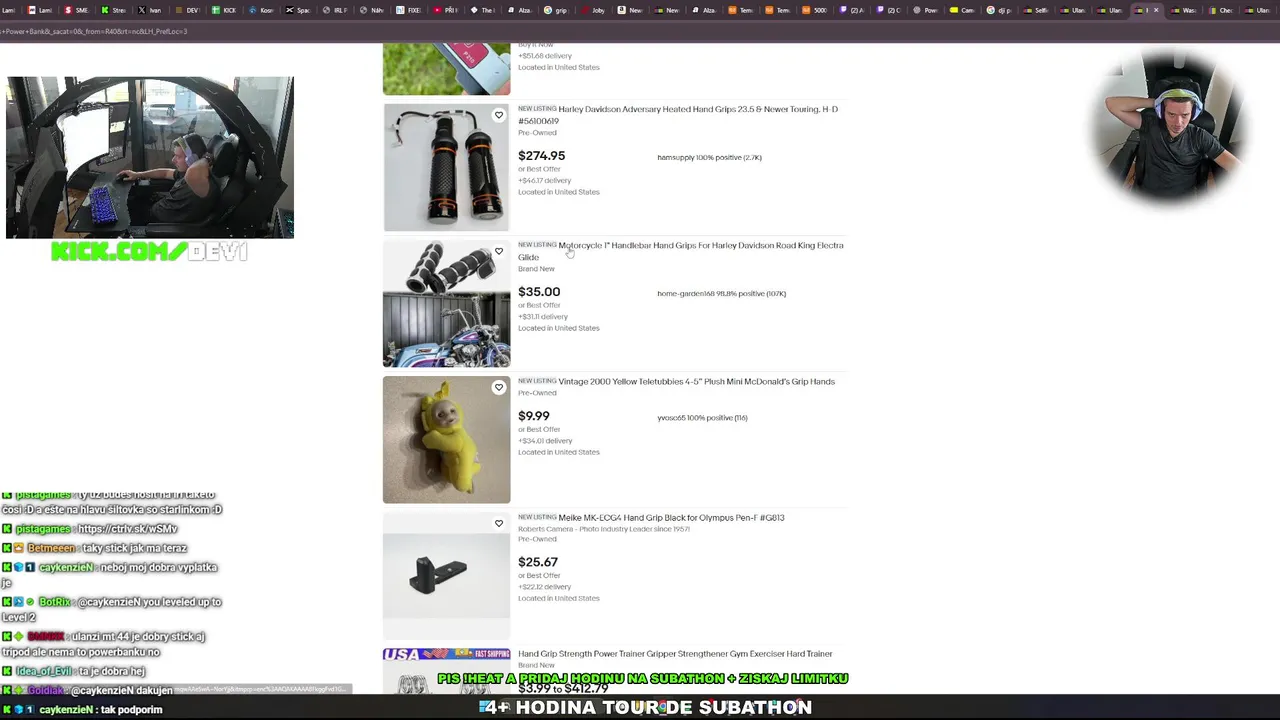Close the active eBay tab
The image size is (1280, 720).
tap(1156, 10)
